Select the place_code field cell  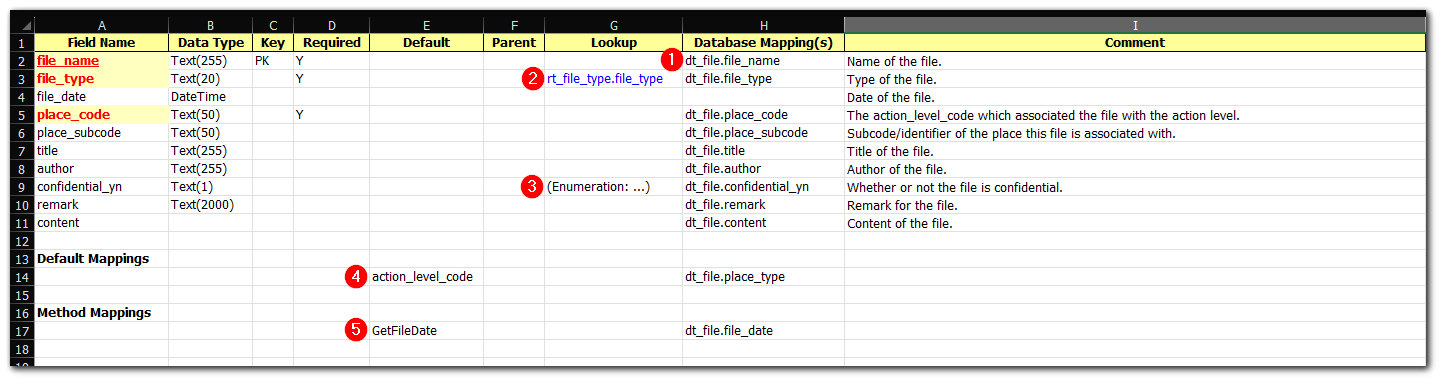pyautogui.click(x=102, y=115)
